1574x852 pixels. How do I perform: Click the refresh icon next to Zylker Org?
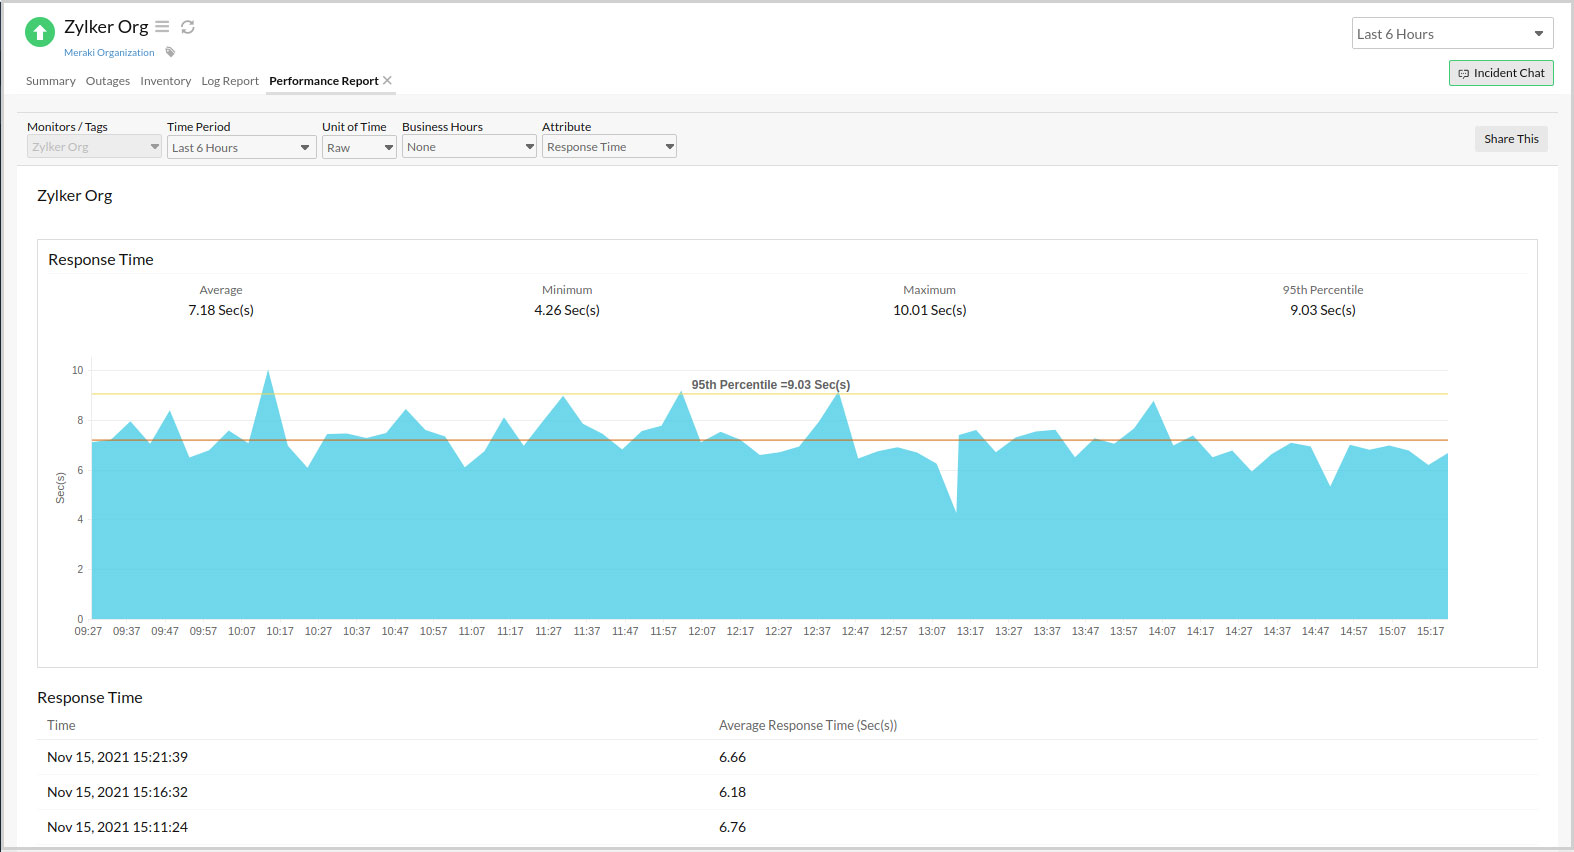point(188,27)
